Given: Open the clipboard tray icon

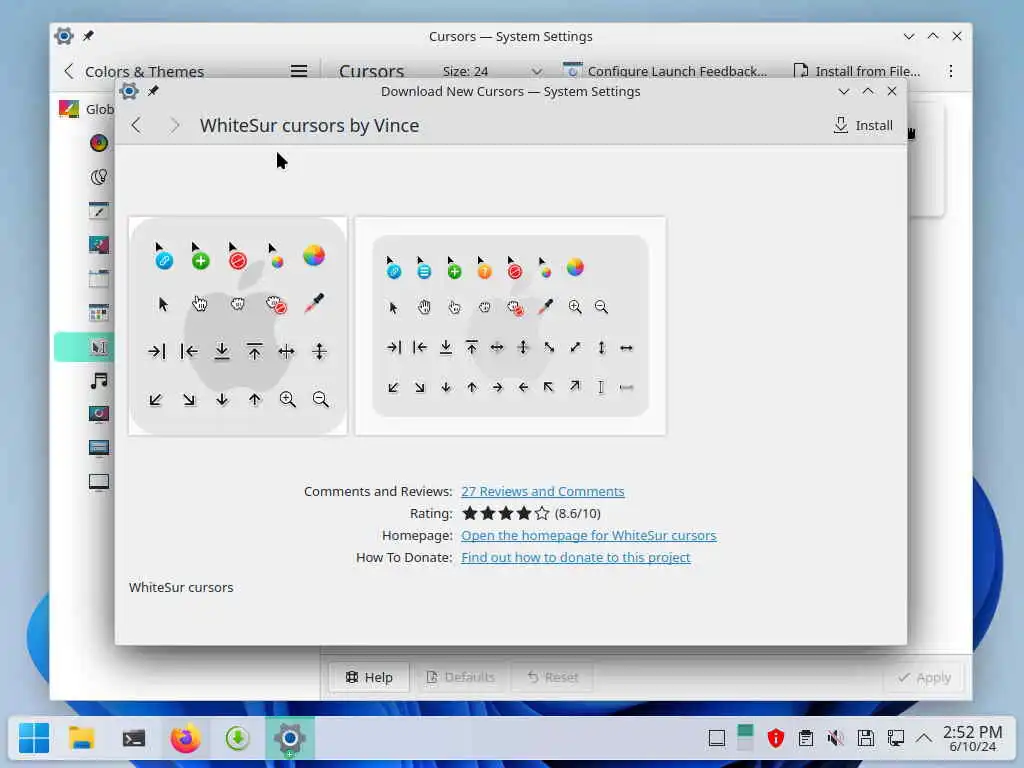Looking at the screenshot, I should coord(806,739).
